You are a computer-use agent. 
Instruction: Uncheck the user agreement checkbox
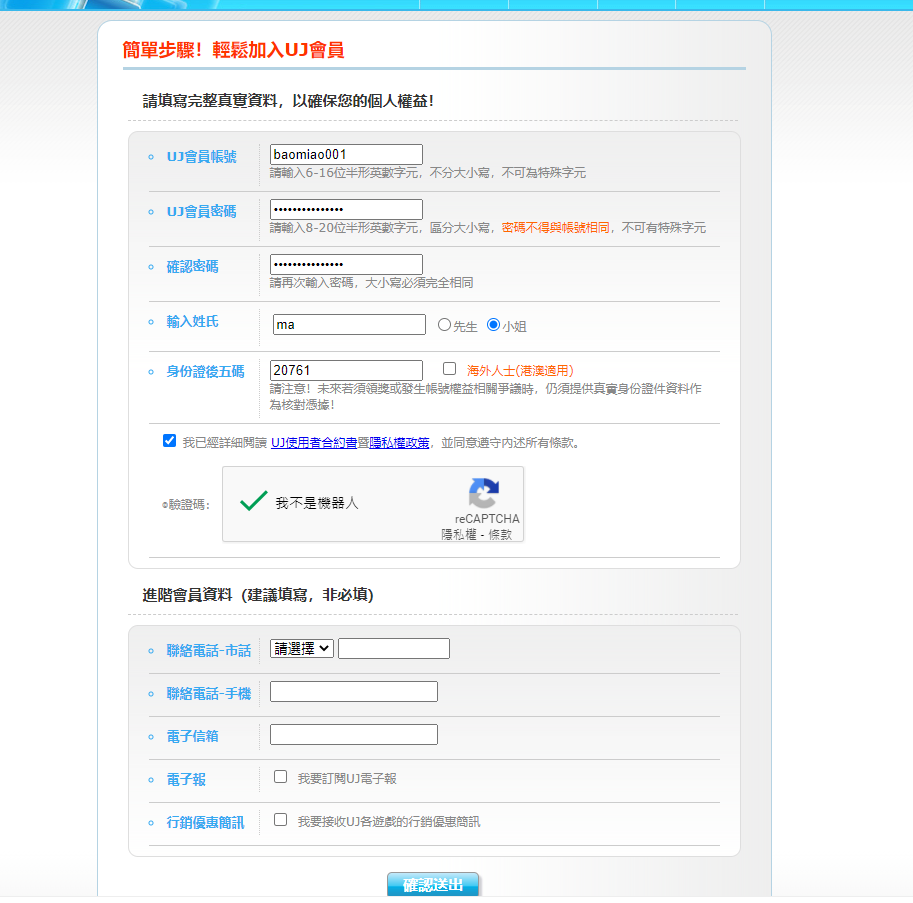169,441
